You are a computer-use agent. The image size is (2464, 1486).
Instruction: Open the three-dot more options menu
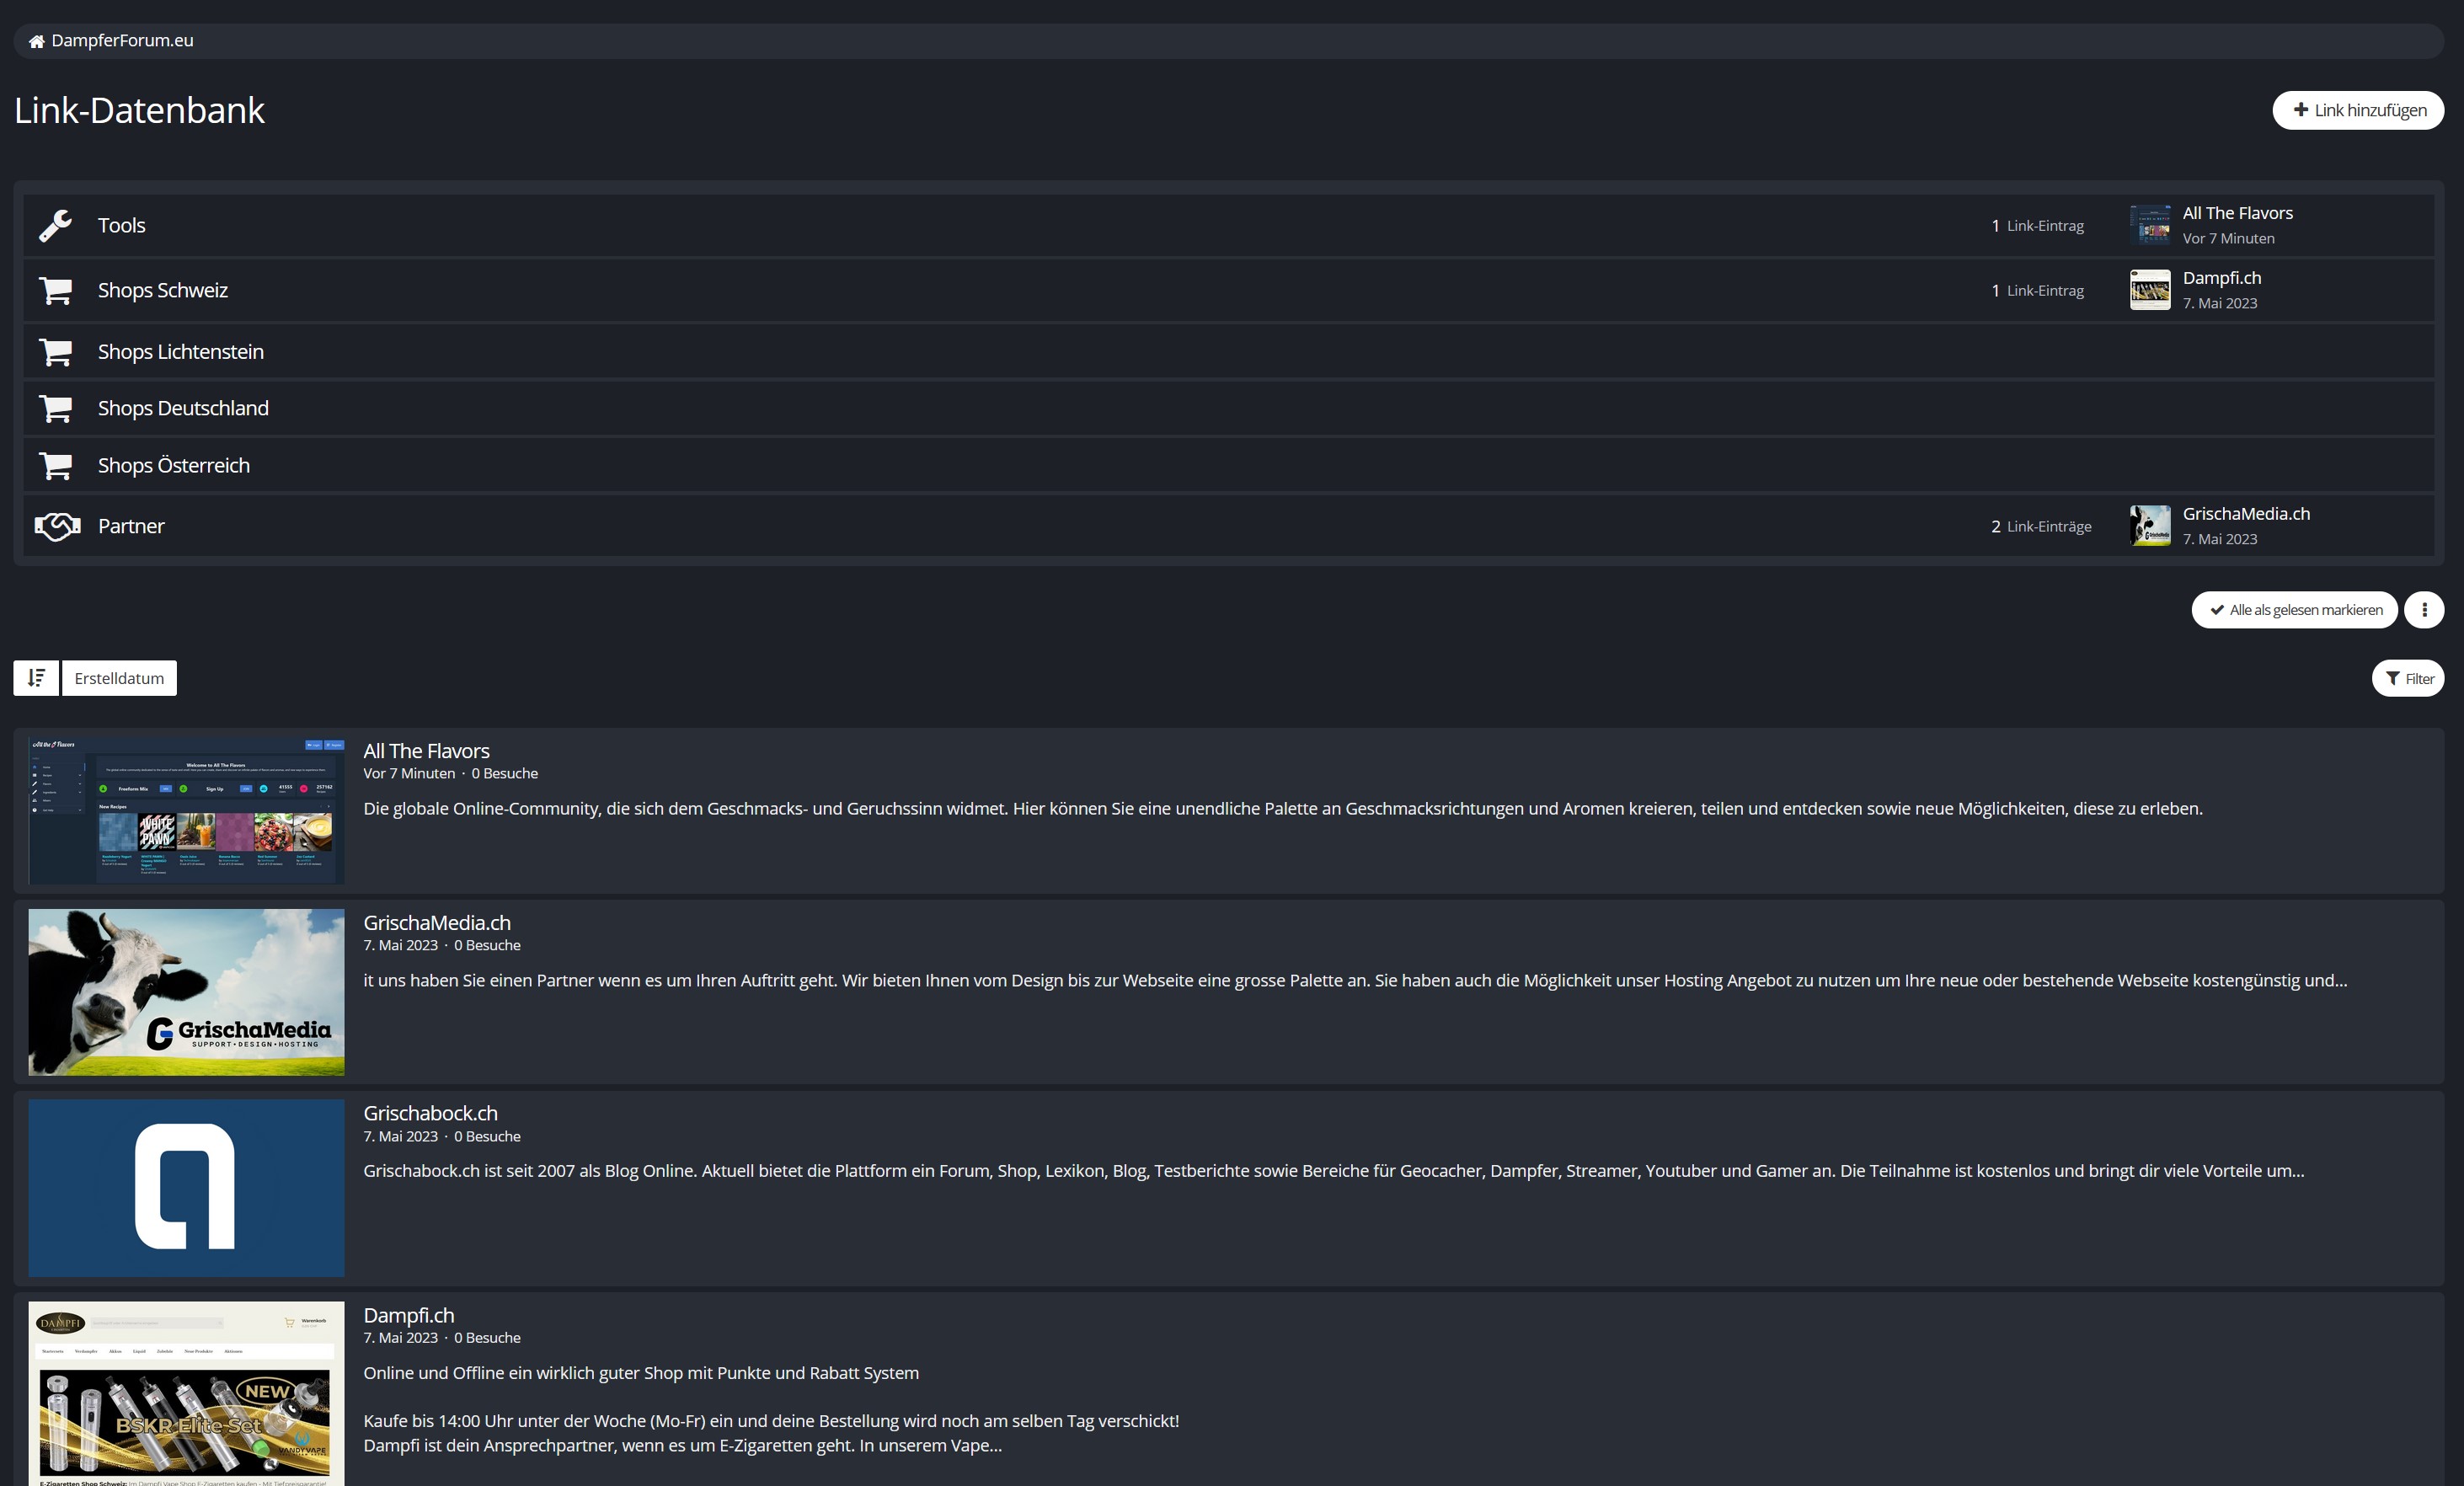[2423, 610]
